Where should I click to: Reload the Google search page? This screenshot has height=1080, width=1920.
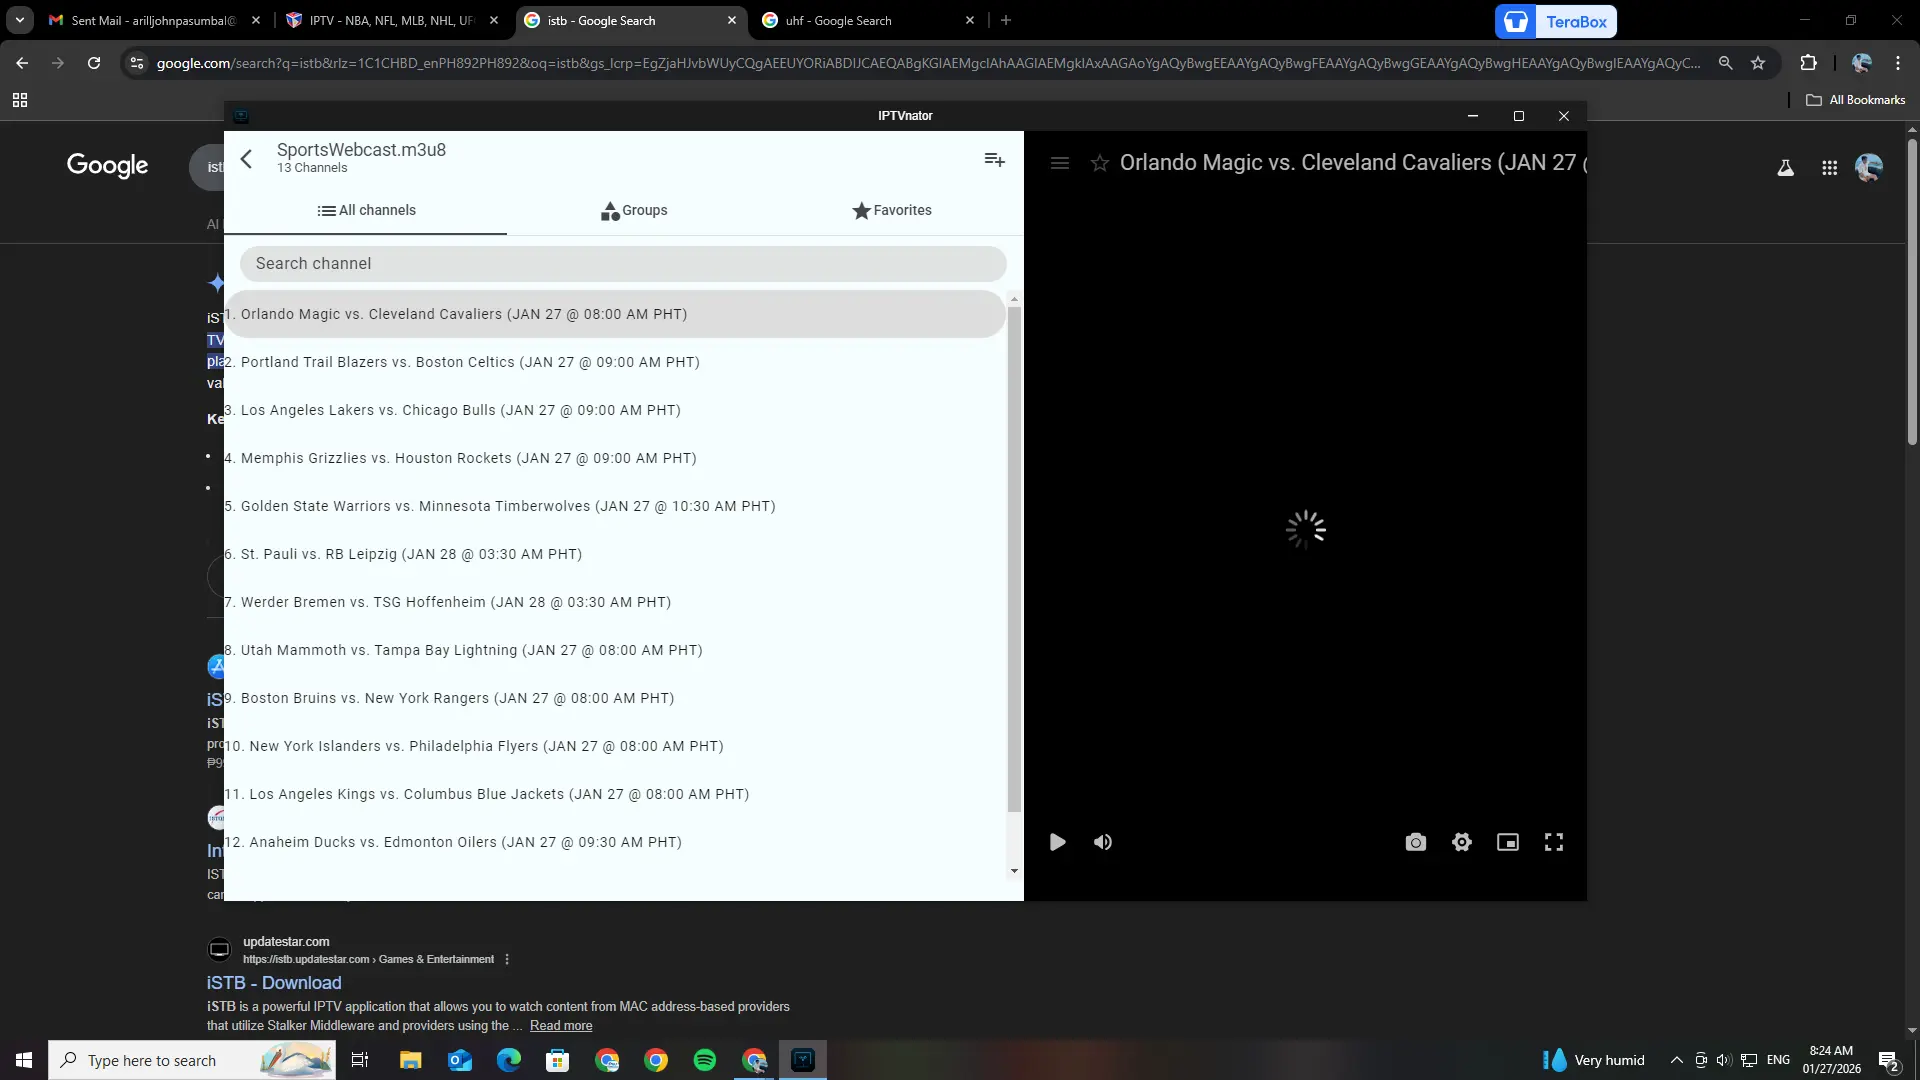pos(94,63)
